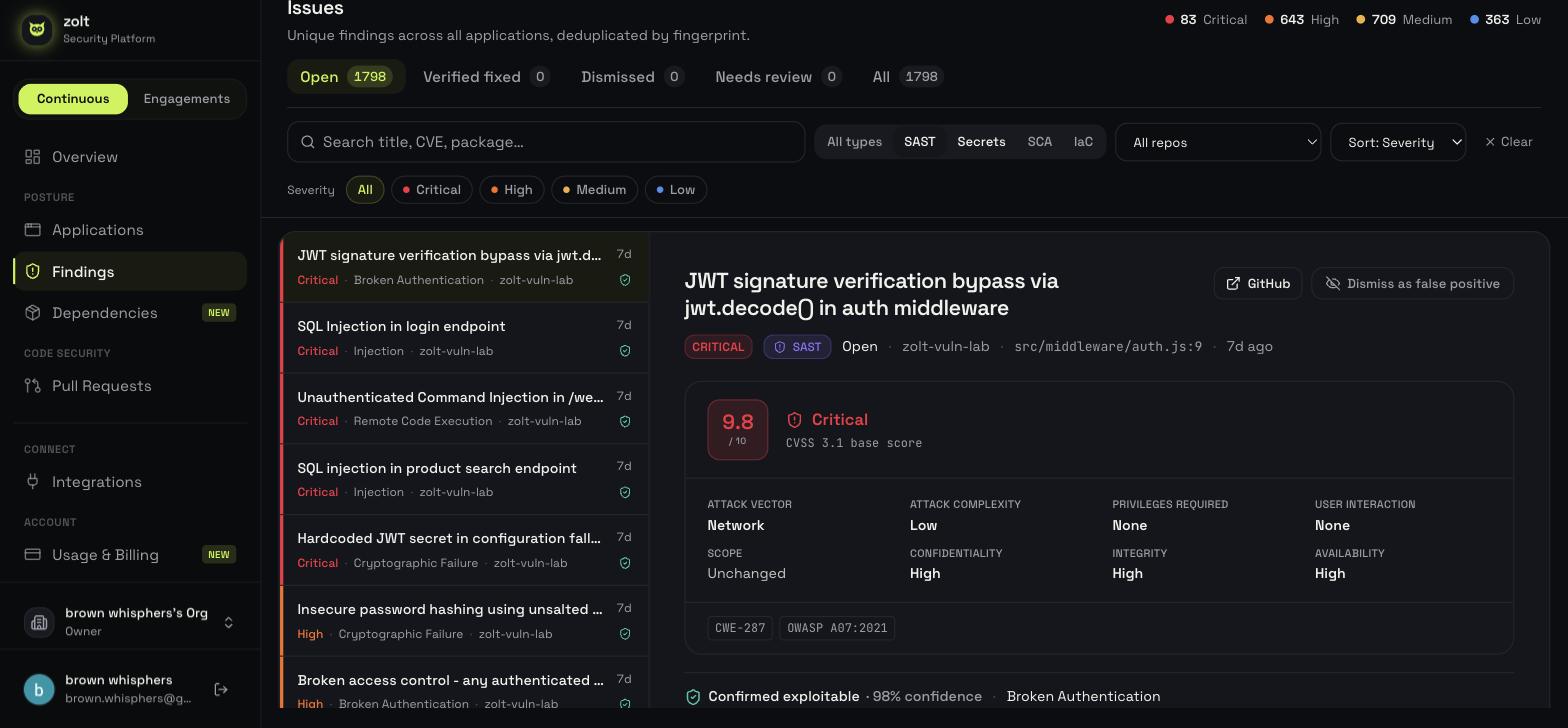
Task: Select the Medium severity filter chip
Action: point(595,190)
